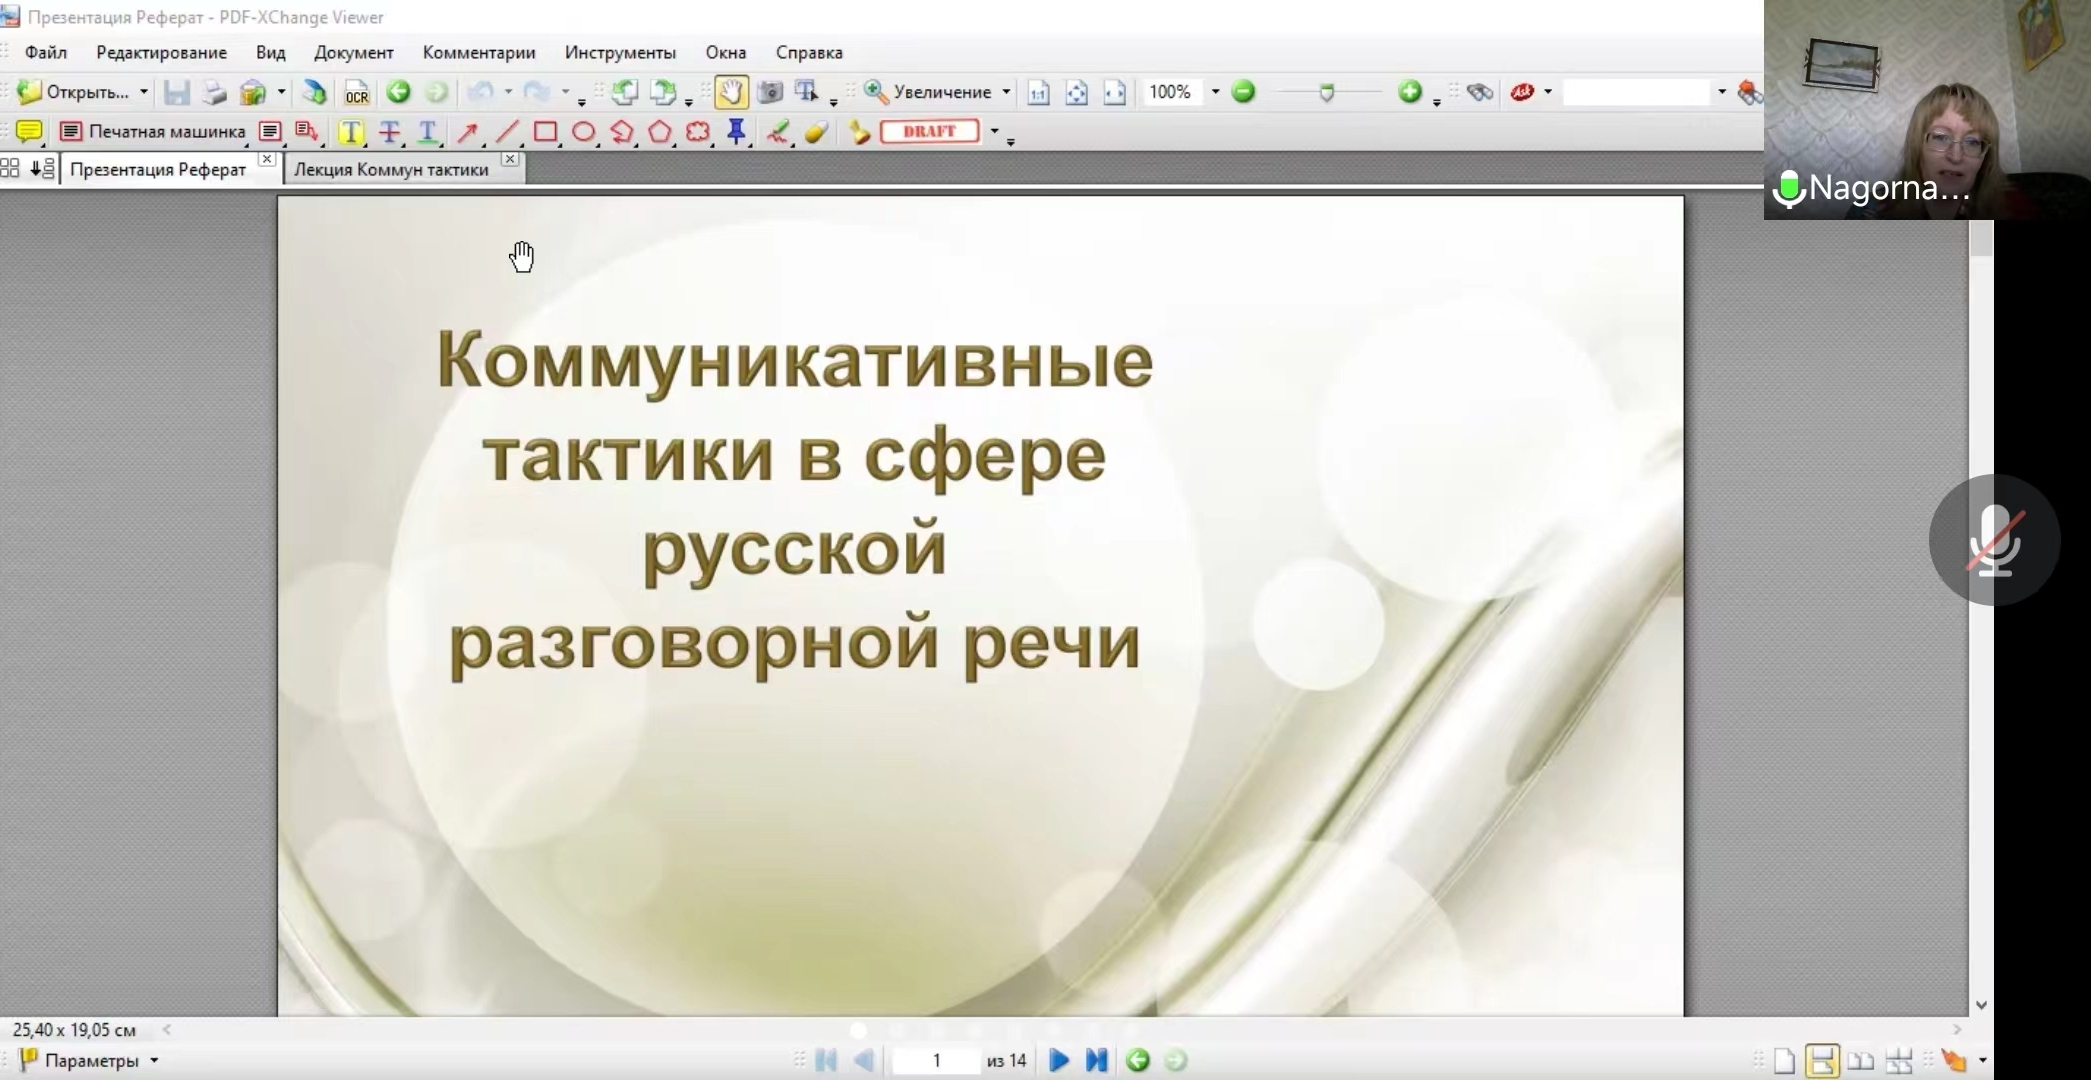Viewport: 2091px width, 1080px height.
Task: Enable single page layout view
Action: (x=1785, y=1061)
